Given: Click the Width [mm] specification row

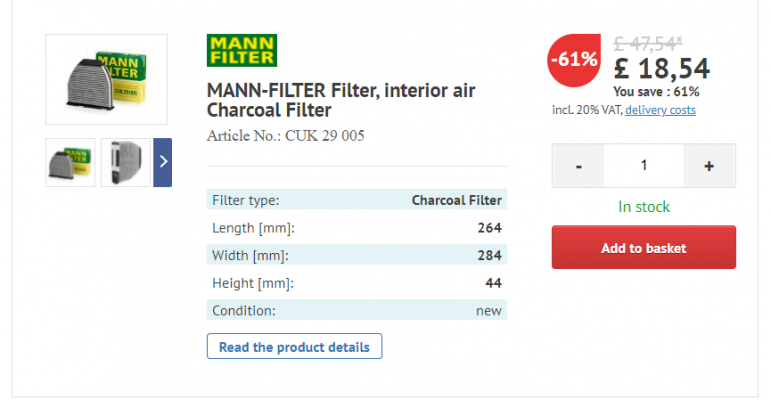Looking at the screenshot, I should 356,255.
